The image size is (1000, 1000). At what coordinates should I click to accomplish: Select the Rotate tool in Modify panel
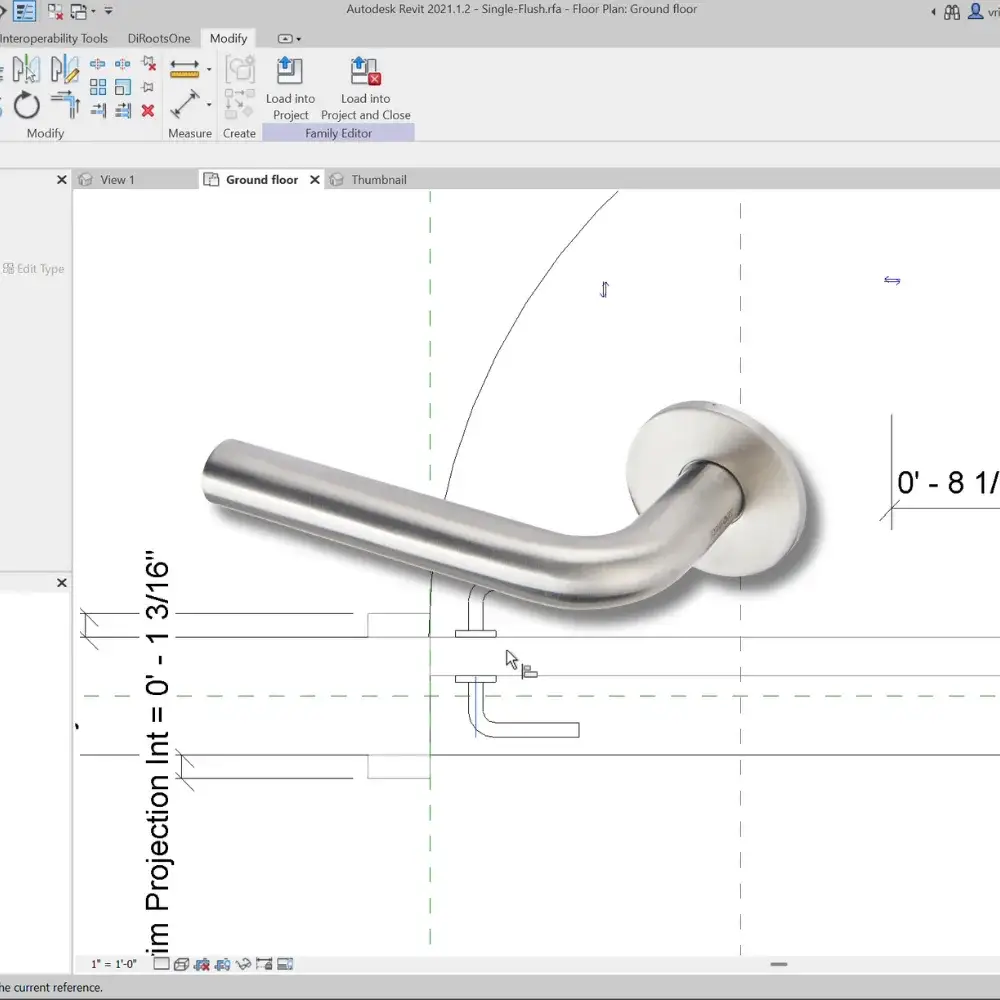27,107
